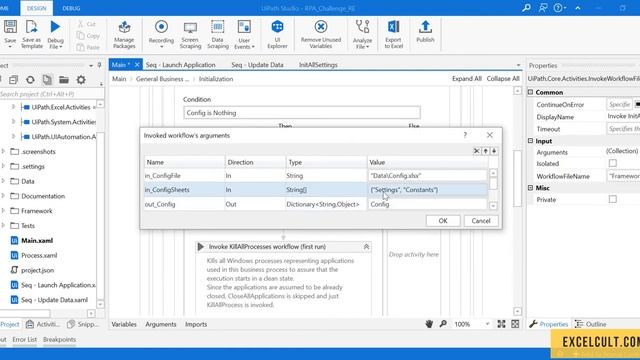Expand the Framework folder
This screenshot has width=640, height=360.
coord(3,211)
